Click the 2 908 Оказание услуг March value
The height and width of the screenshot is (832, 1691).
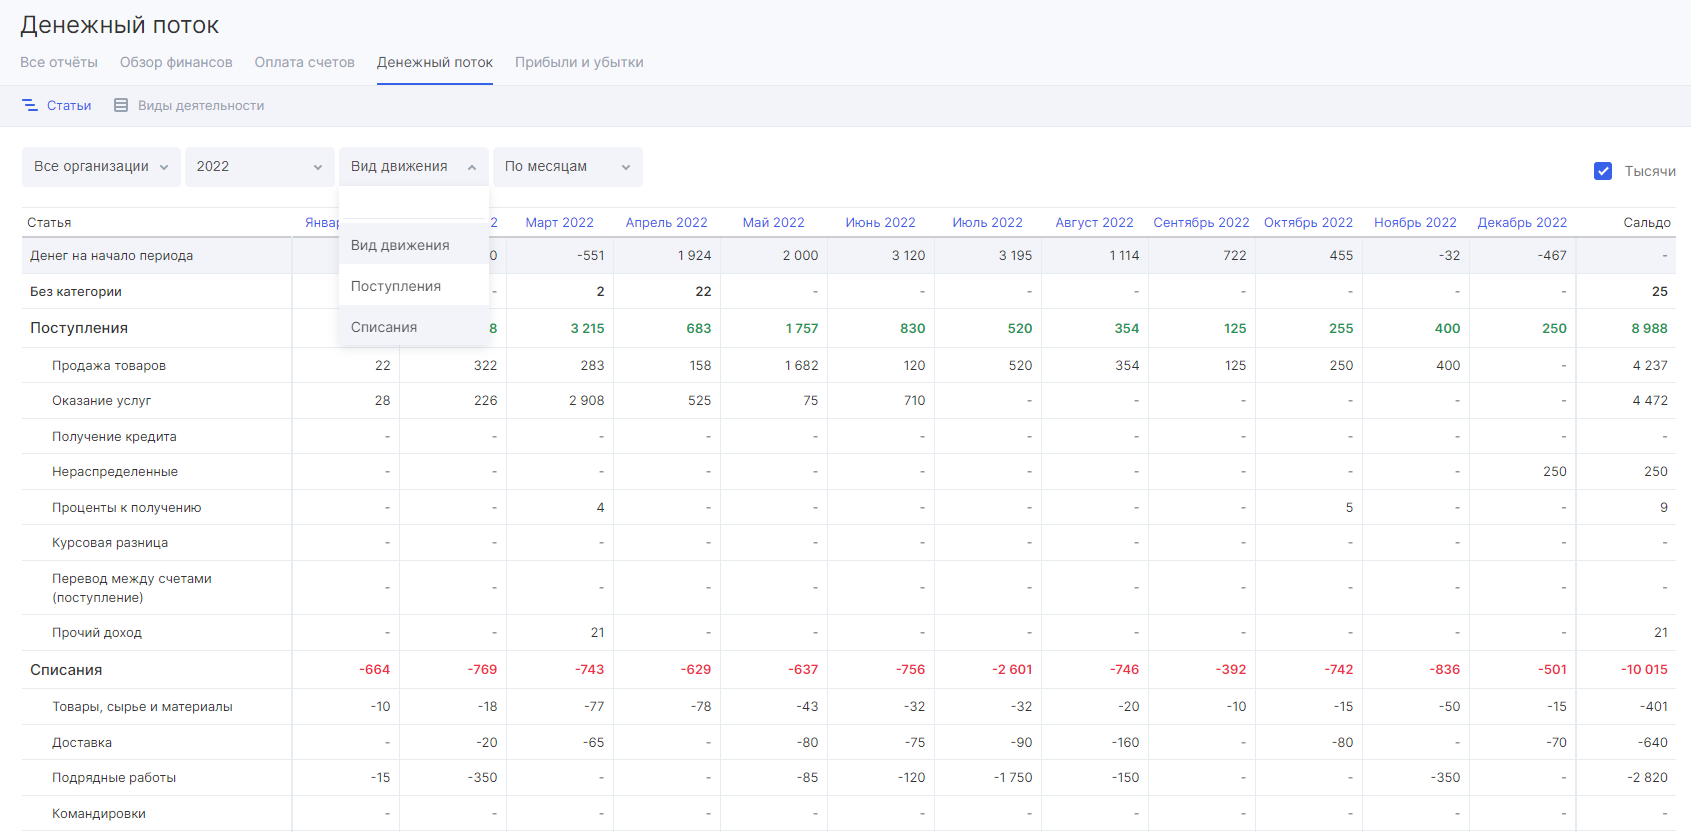(586, 400)
